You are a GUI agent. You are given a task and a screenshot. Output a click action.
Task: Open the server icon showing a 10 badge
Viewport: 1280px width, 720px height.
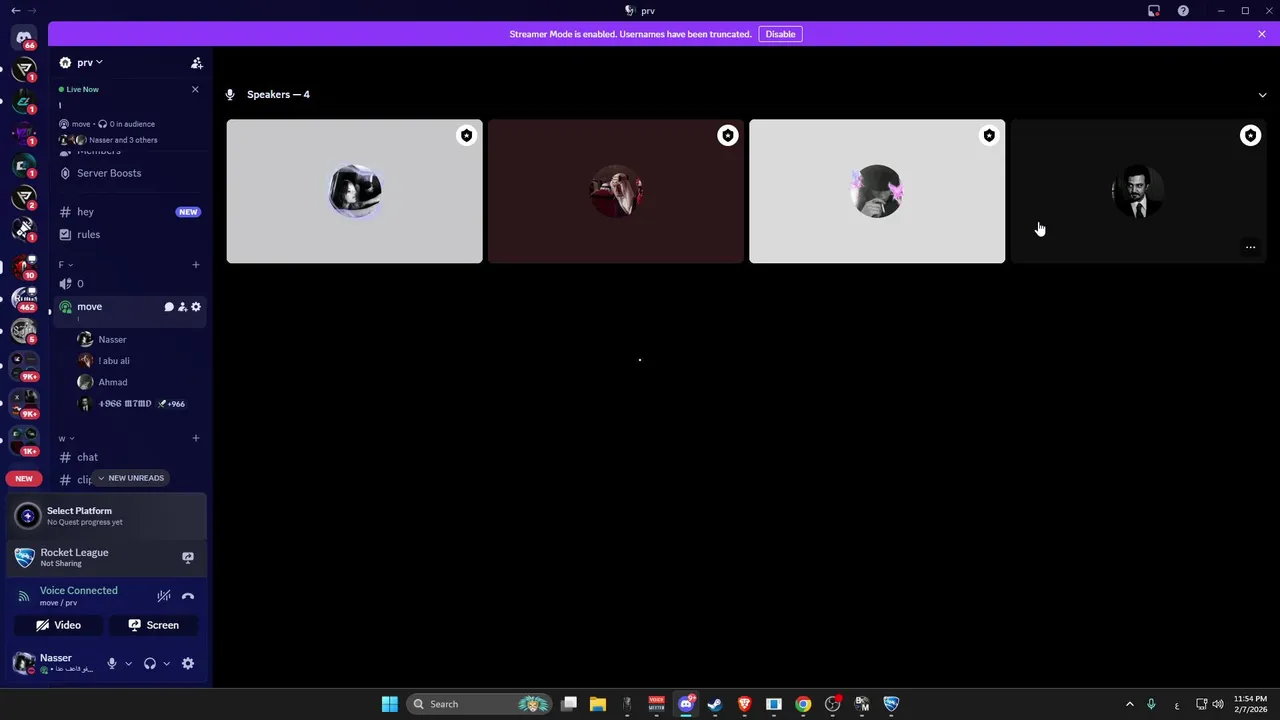pos(24,265)
